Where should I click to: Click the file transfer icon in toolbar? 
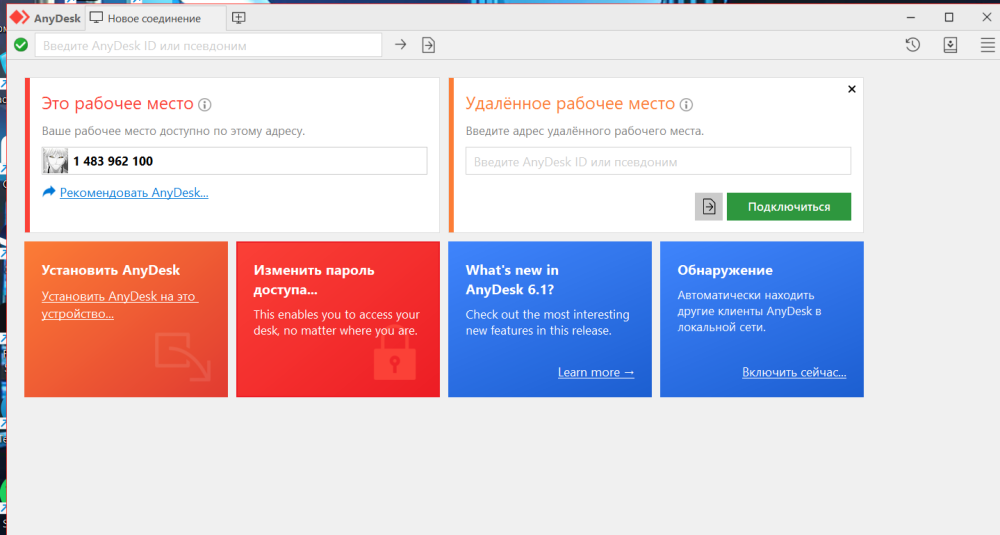click(x=428, y=45)
